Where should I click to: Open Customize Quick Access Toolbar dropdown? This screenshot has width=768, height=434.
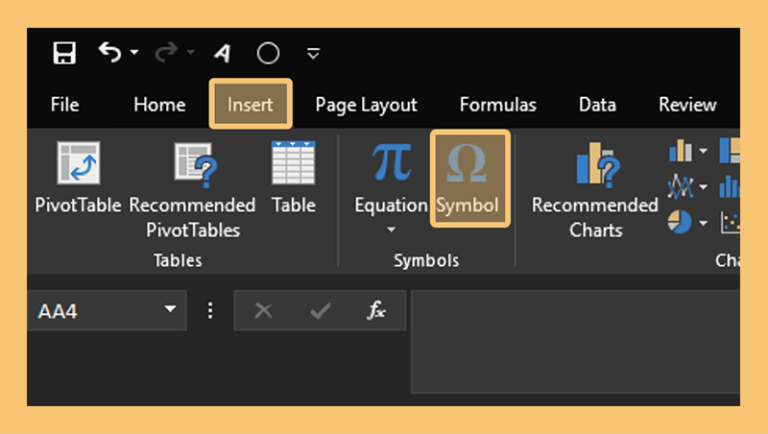click(x=313, y=53)
